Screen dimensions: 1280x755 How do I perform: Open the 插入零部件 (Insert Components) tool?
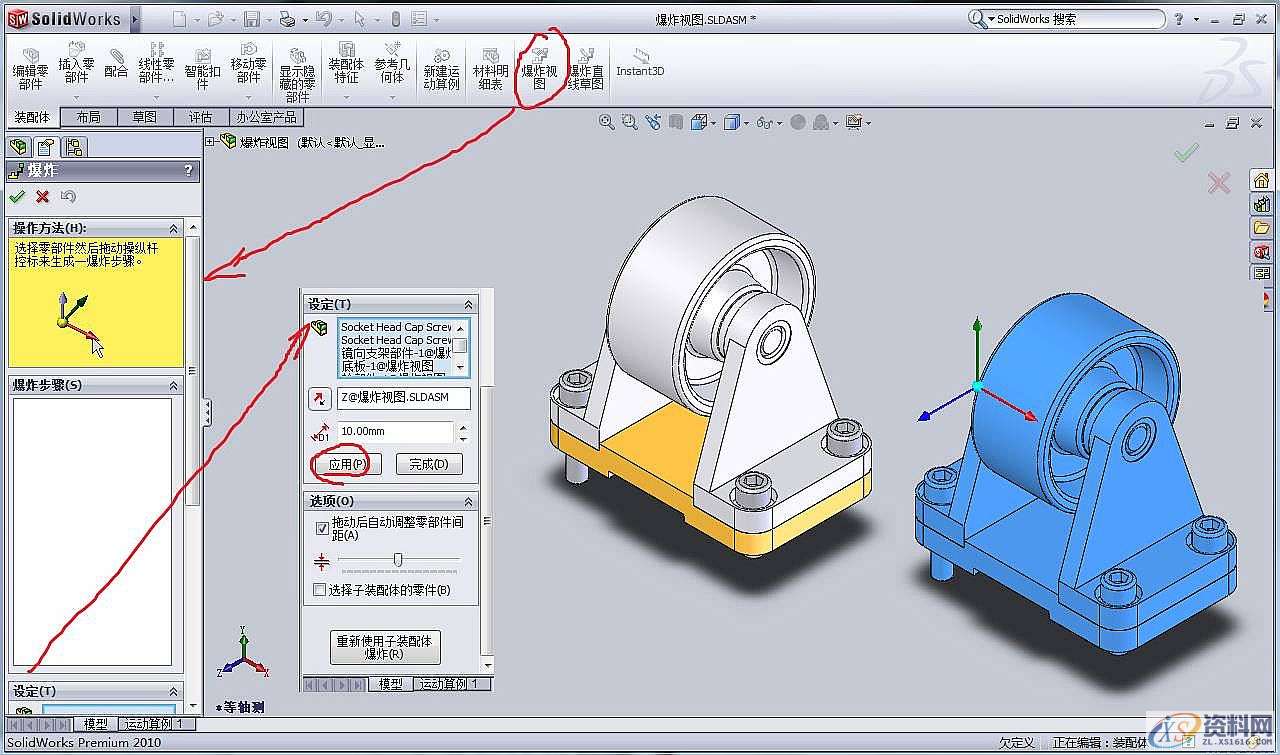(x=75, y=64)
